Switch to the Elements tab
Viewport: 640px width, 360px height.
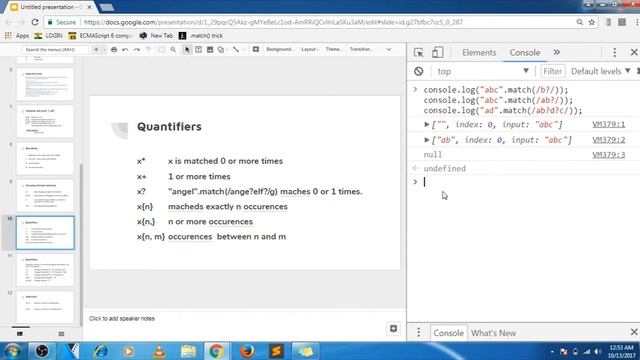tap(479, 53)
